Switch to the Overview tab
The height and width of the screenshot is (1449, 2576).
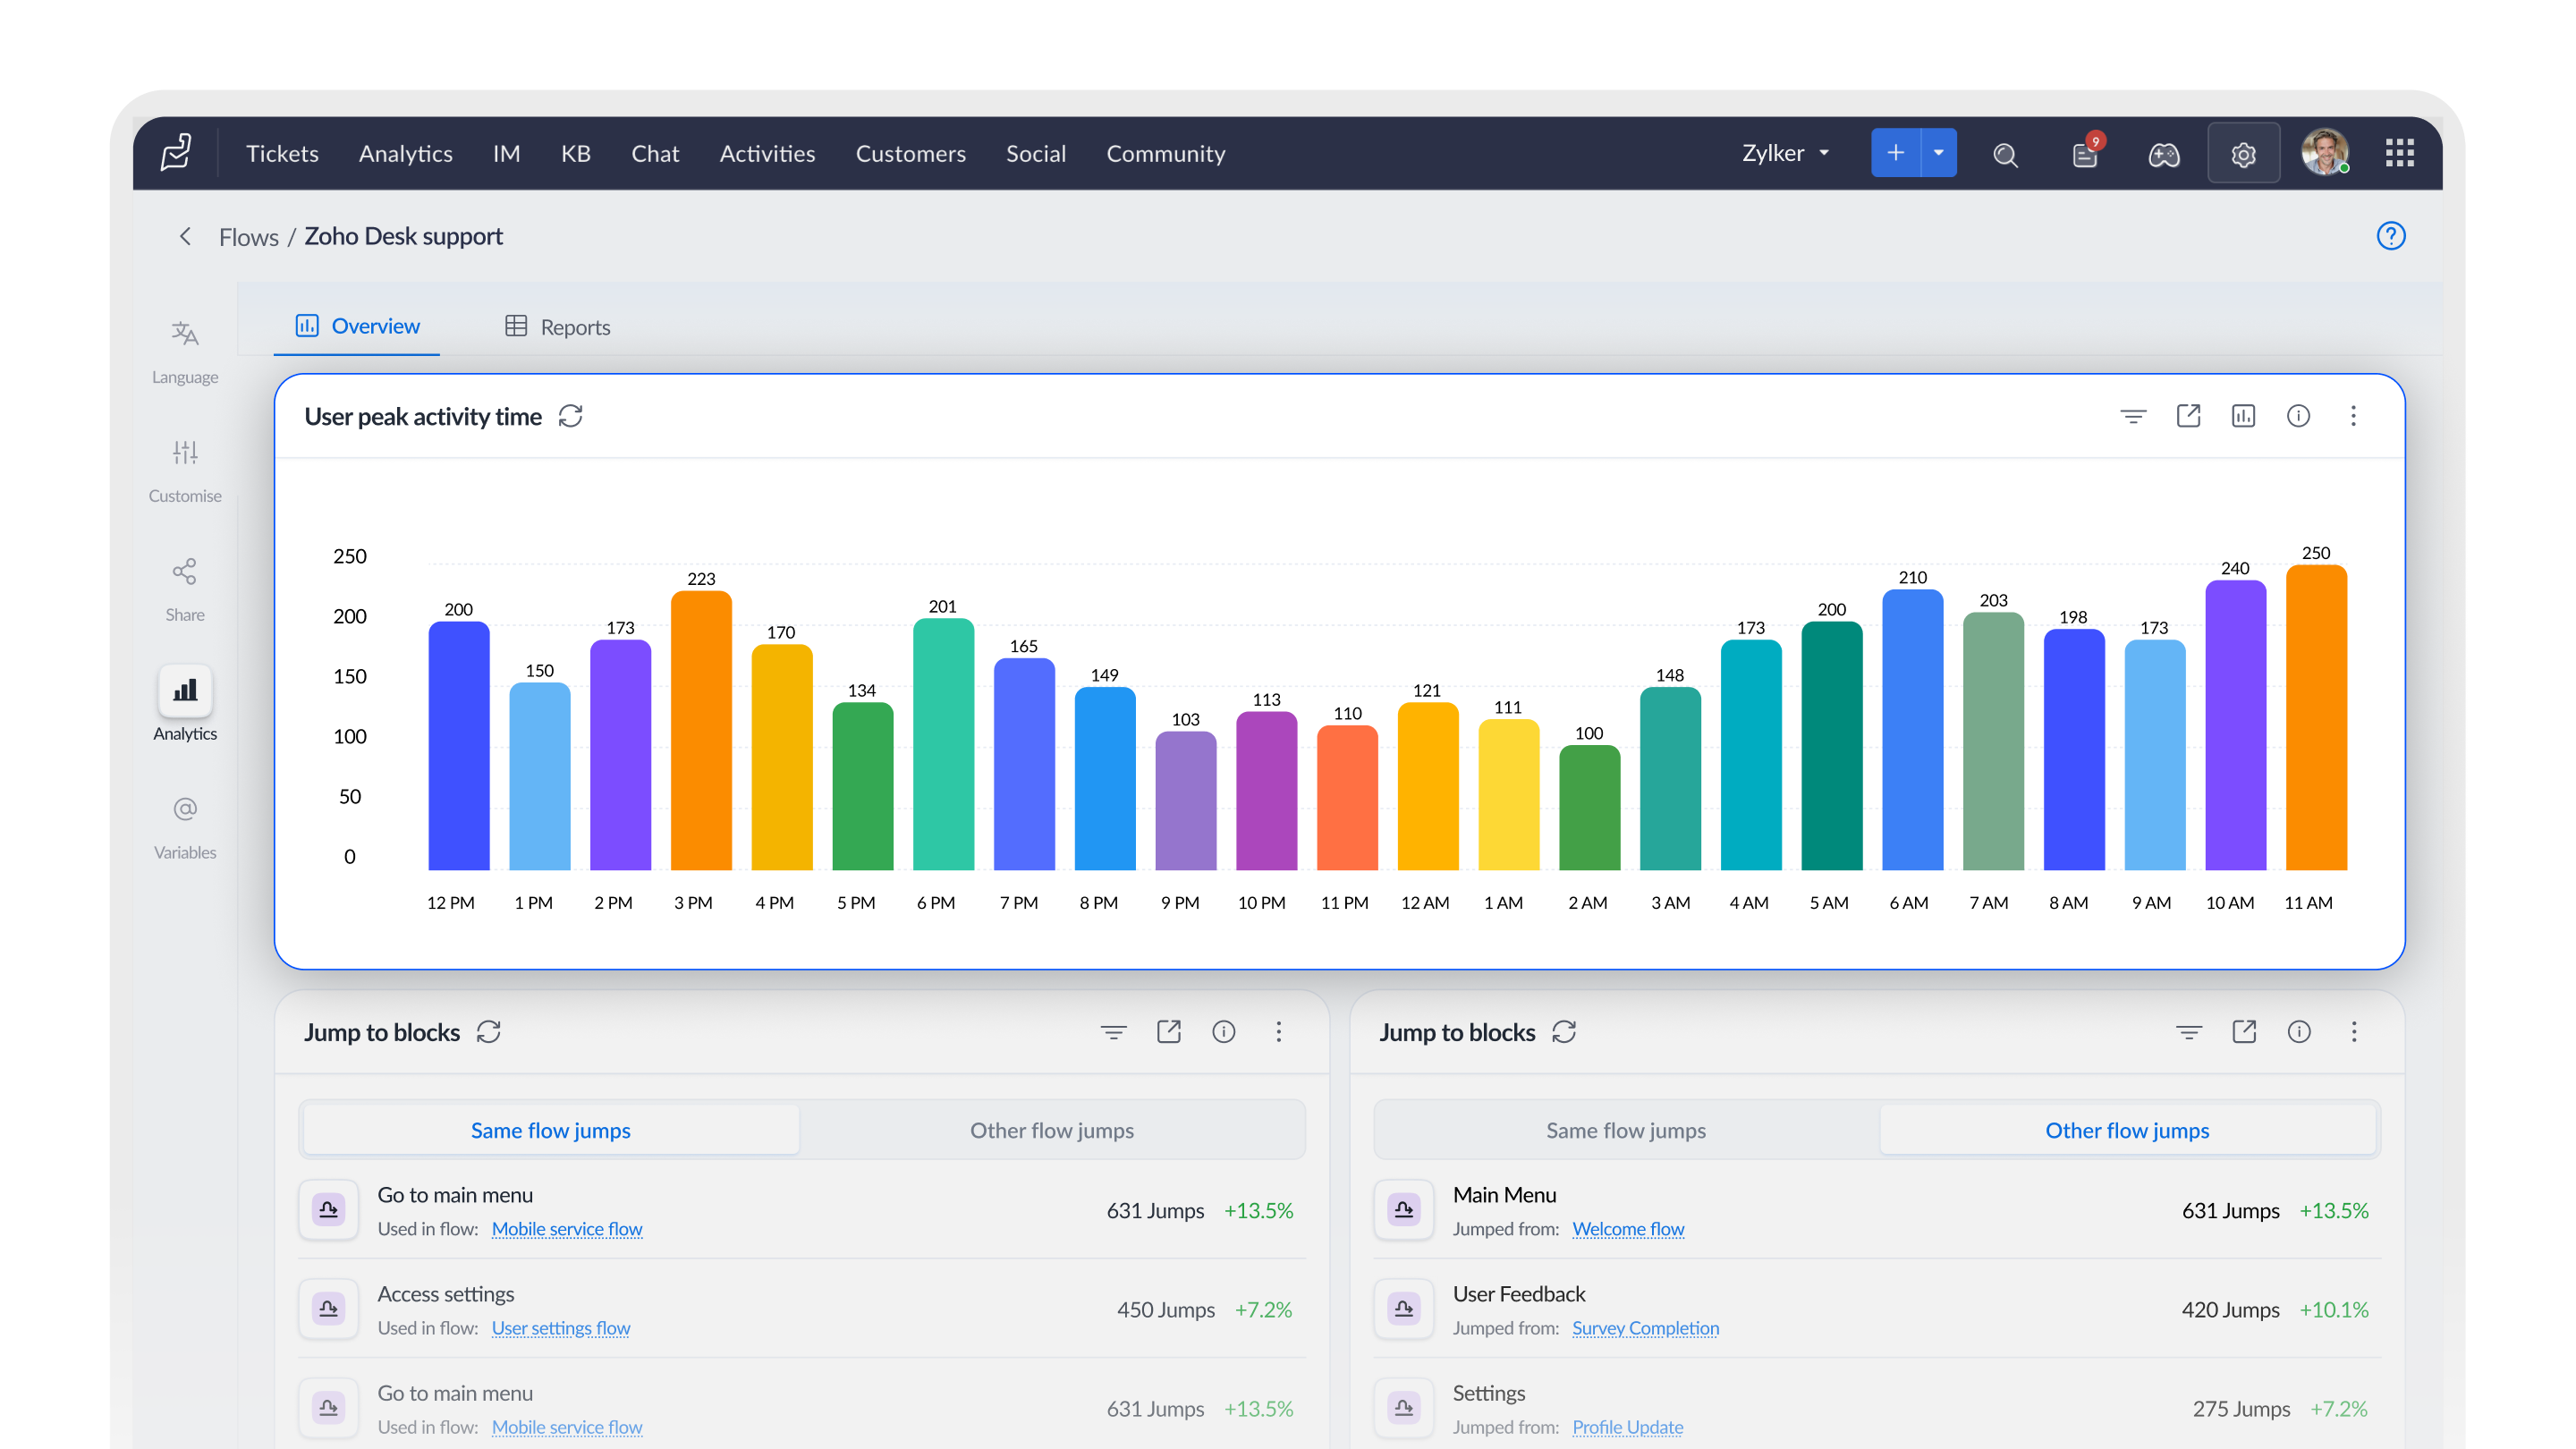click(x=357, y=326)
